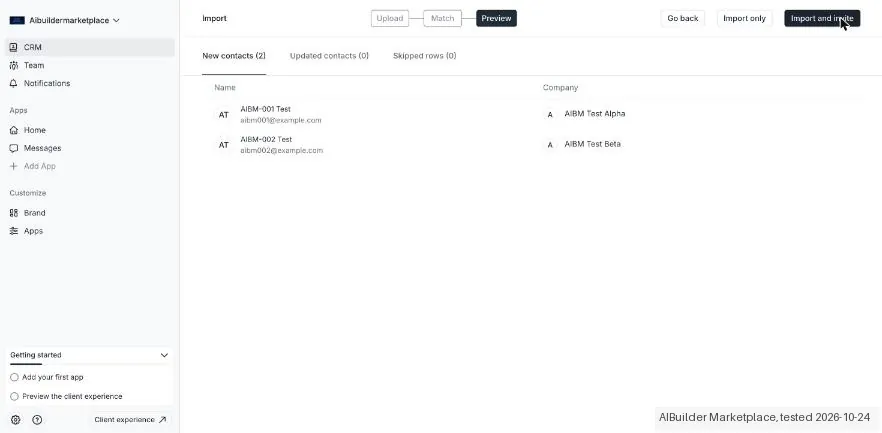Switch to the Updated contacts (0) tab

[329, 56]
